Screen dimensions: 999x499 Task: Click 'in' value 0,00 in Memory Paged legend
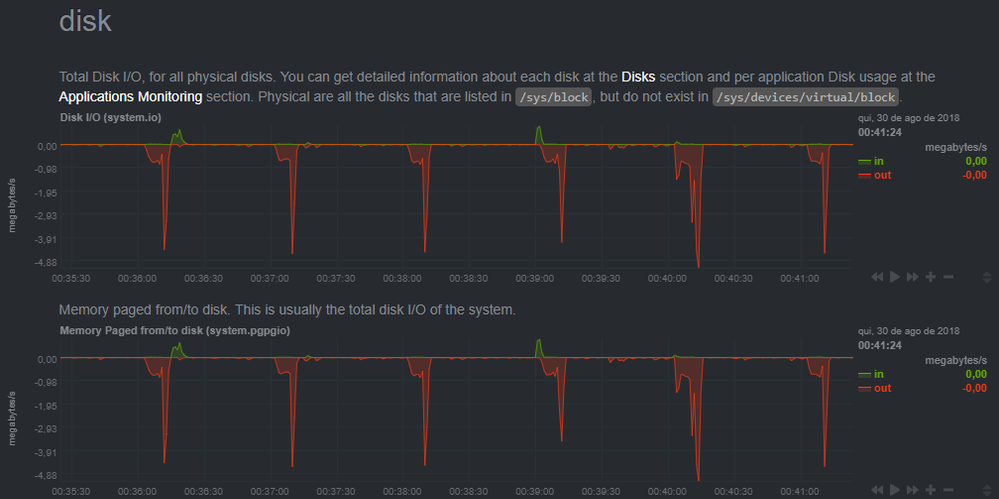point(976,374)
